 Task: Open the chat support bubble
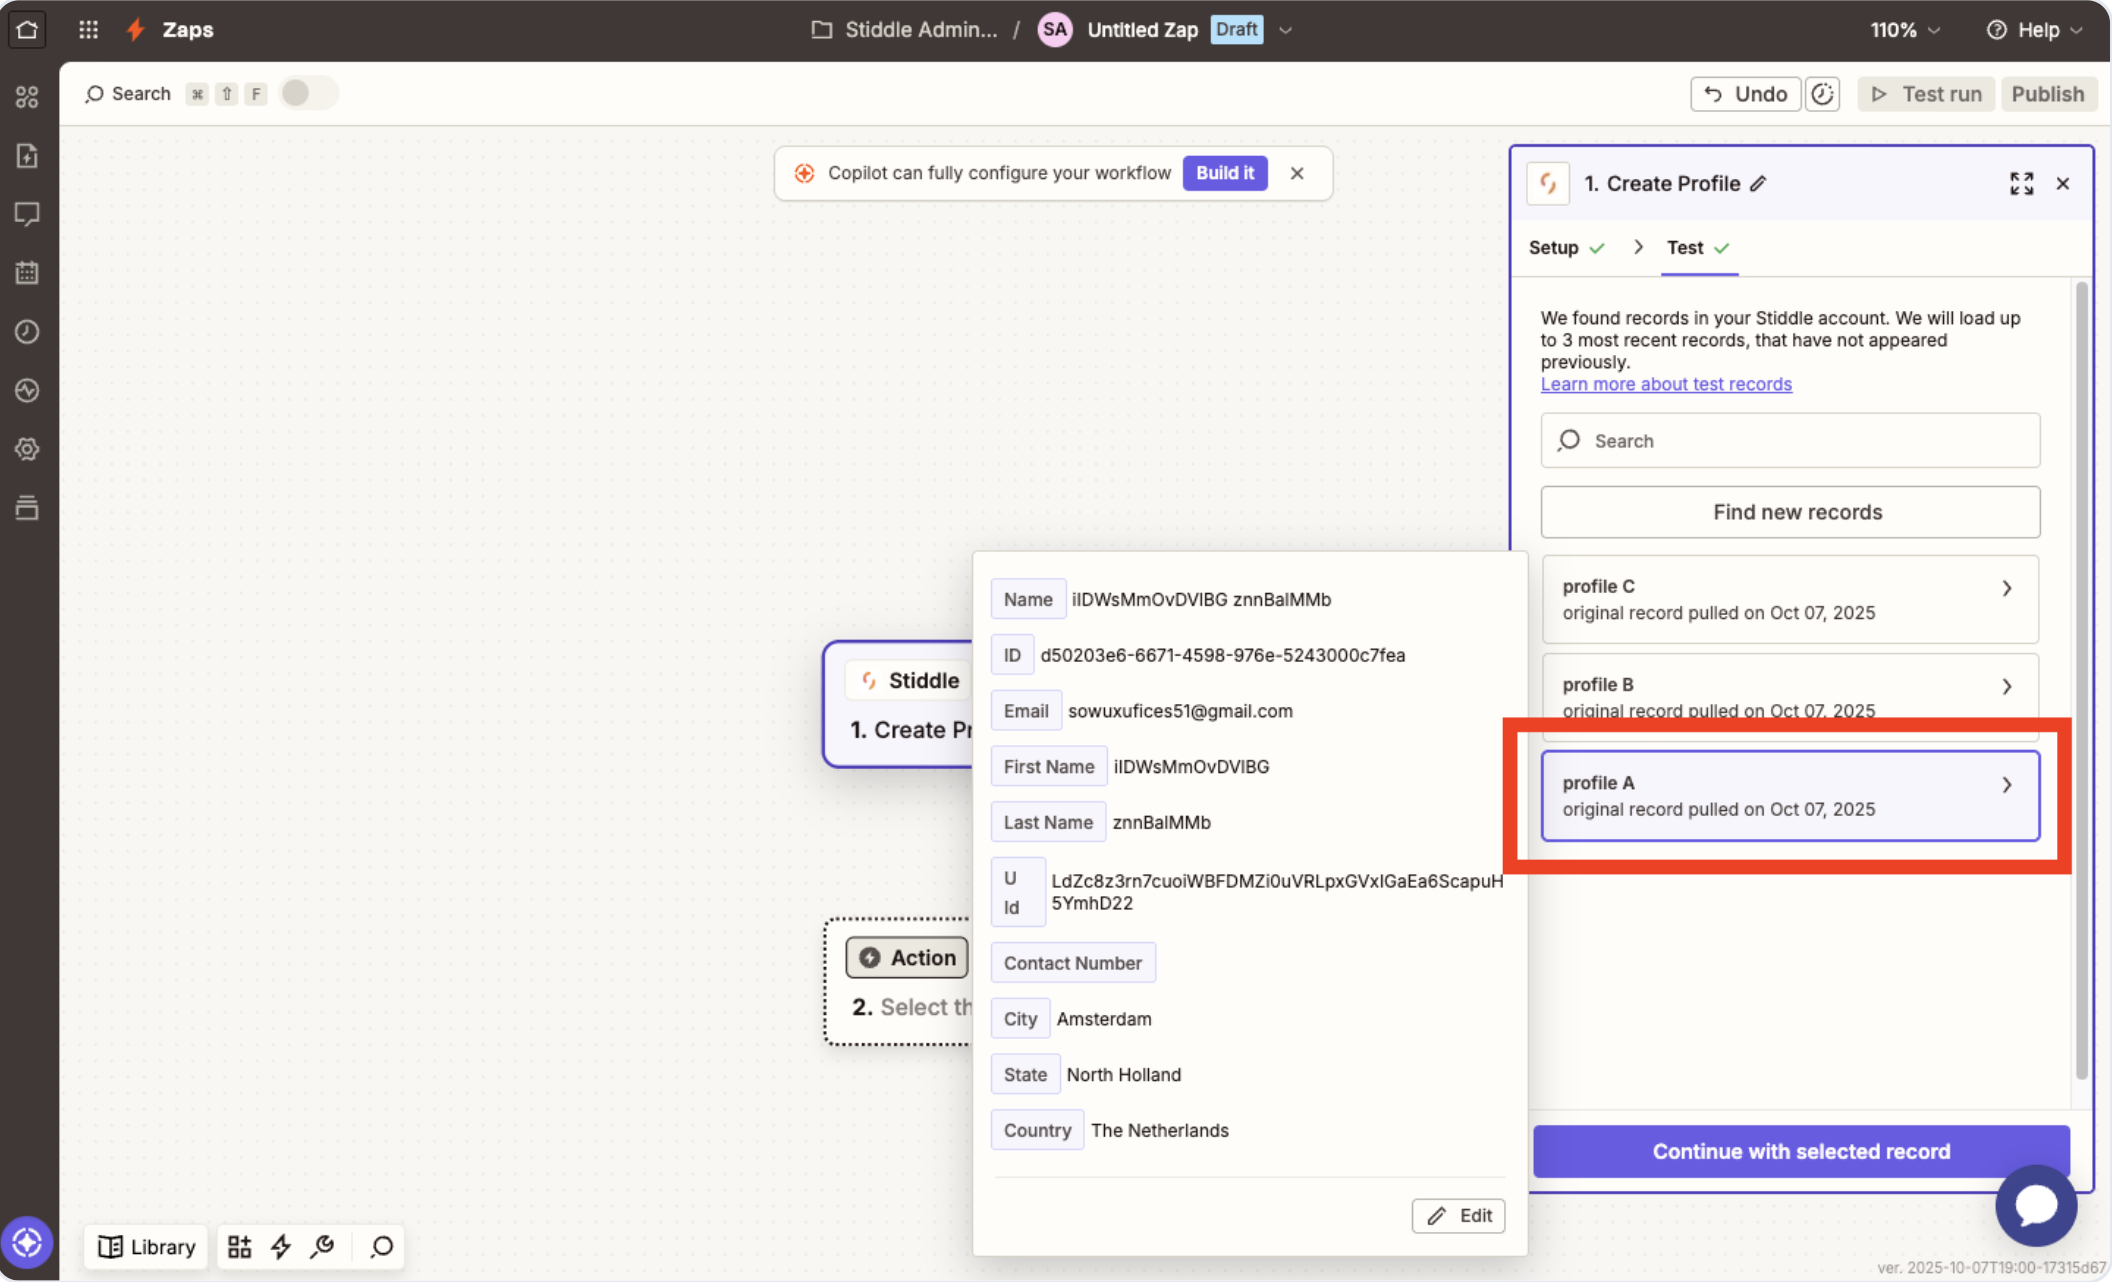click(2035, 1205)
